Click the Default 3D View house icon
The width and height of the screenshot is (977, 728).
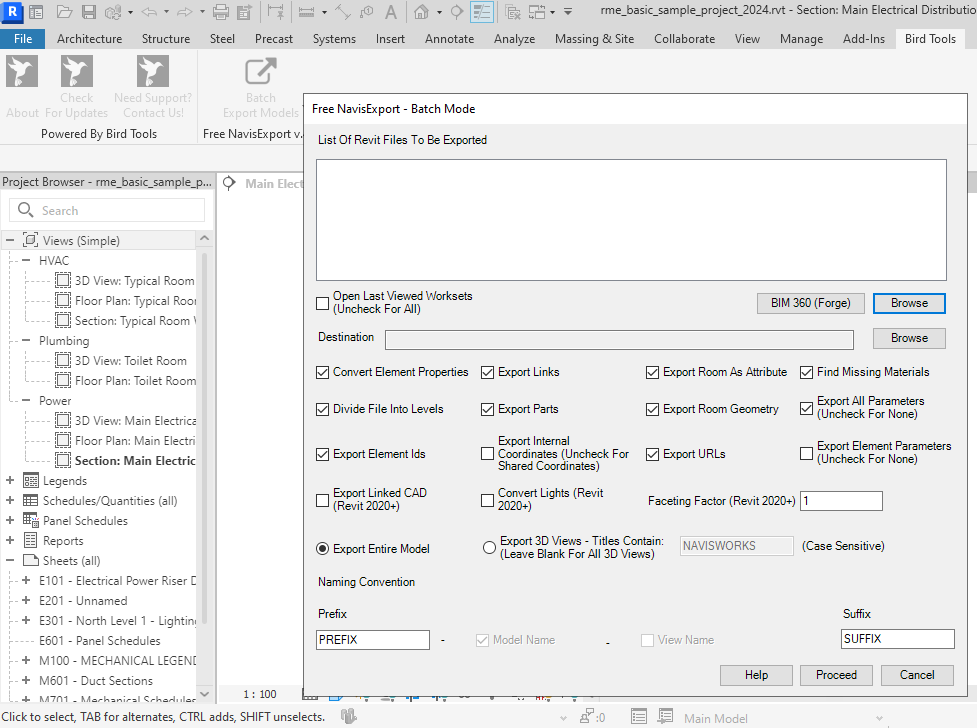[x=422, y=13]
